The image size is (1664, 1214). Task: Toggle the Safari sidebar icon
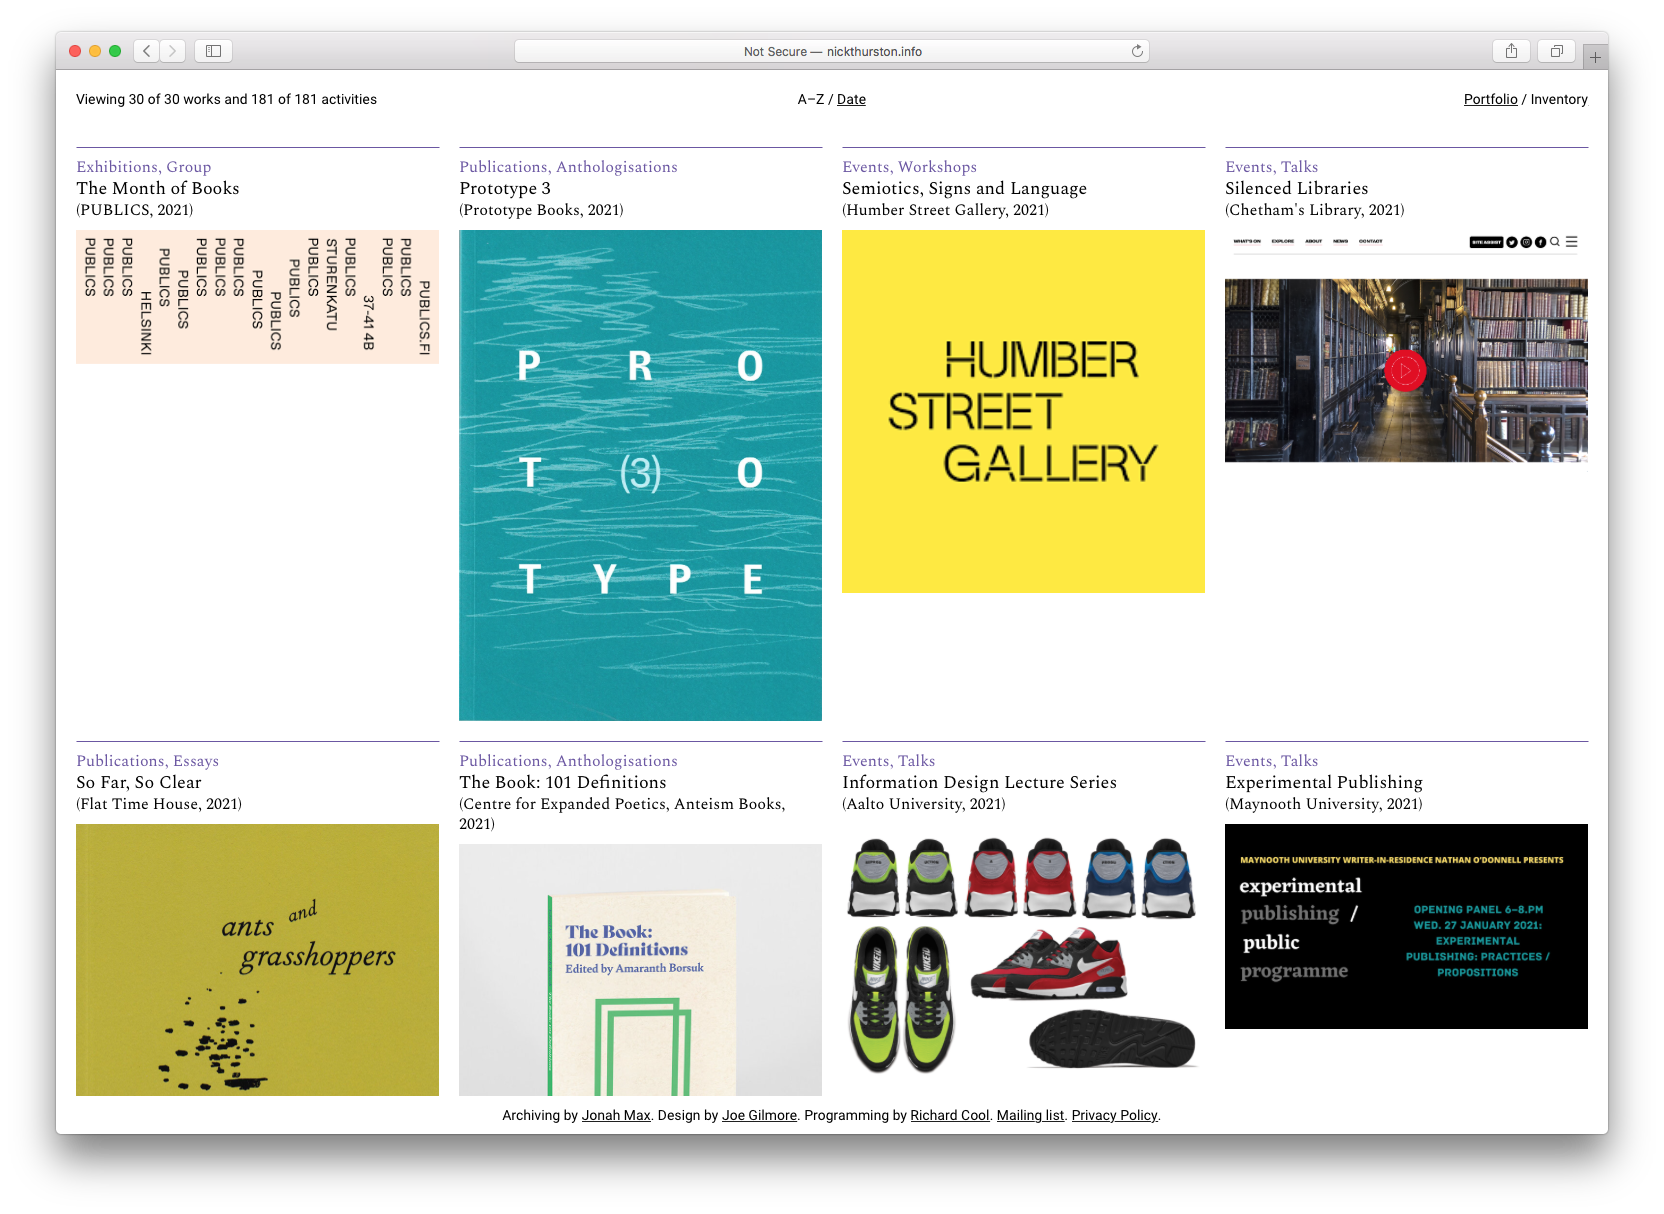pos(213,51)
